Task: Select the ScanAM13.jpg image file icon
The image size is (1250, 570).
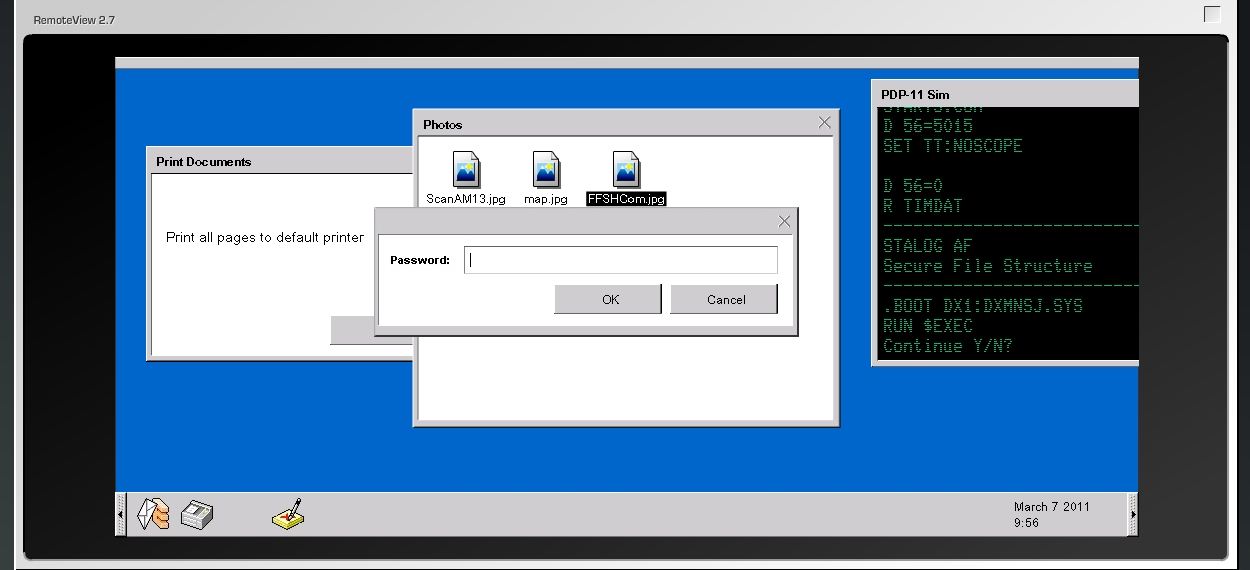Action: coord(466,170)
